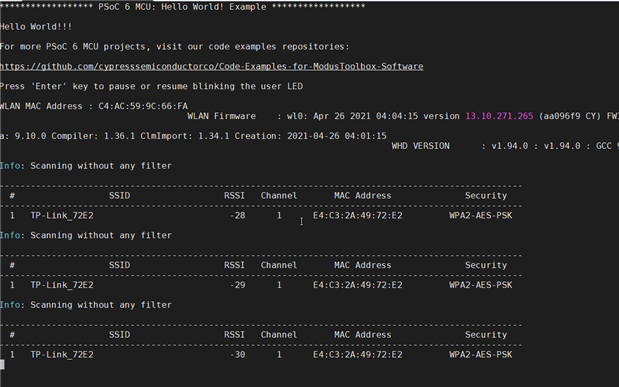Click MAC E4:C3:2A:49:72:E2 in the -30 RSSI row

[358, 355]
